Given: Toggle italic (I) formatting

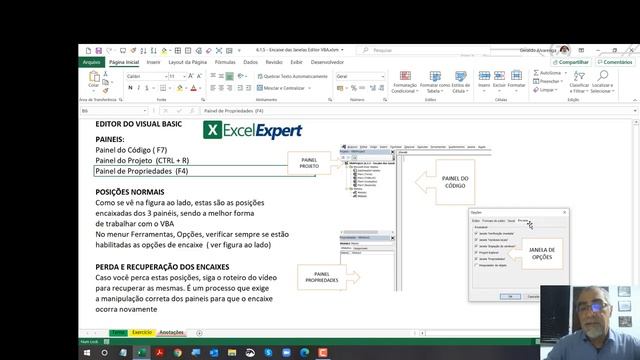Looking at the screenshot, I should tap(139, 88).
